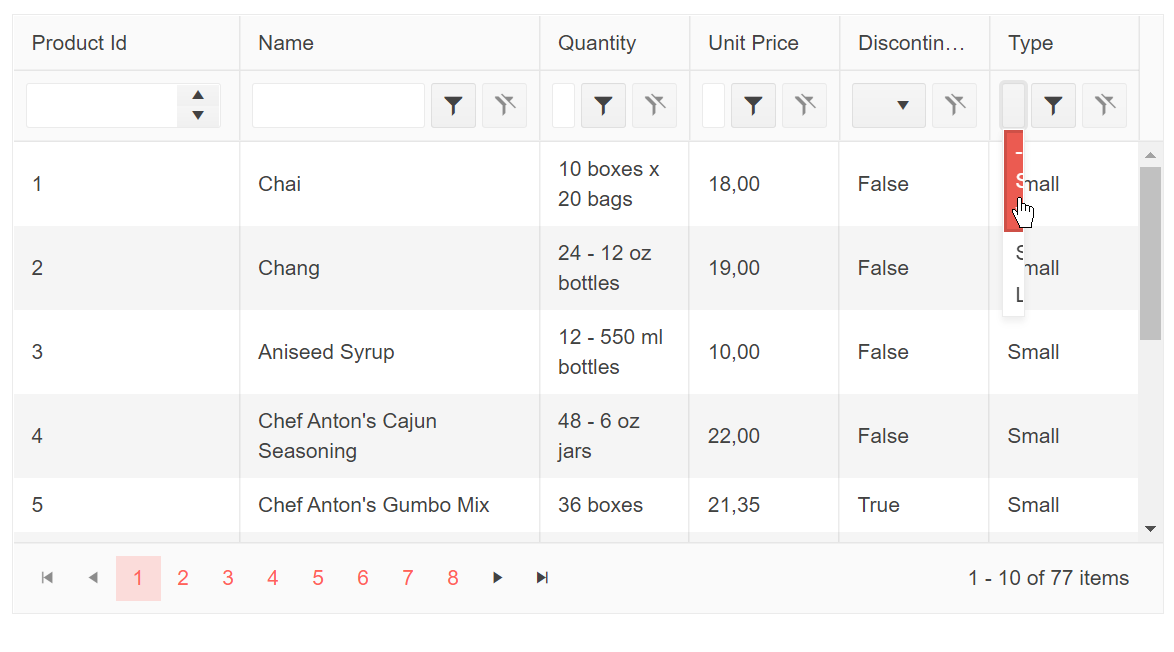1174x652 pixels.
Task: Click the Type column filter icon
Action: click(1053, 105)
